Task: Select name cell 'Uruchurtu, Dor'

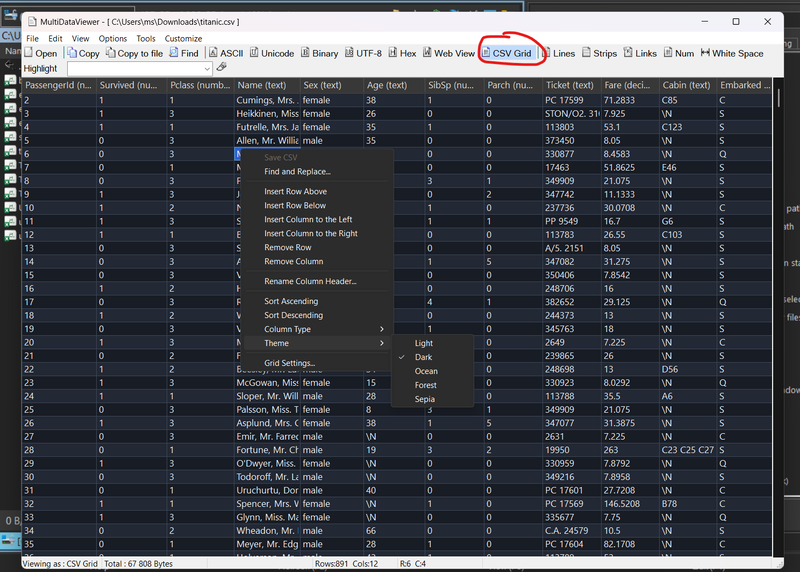Action: click(x=267, y=490)
